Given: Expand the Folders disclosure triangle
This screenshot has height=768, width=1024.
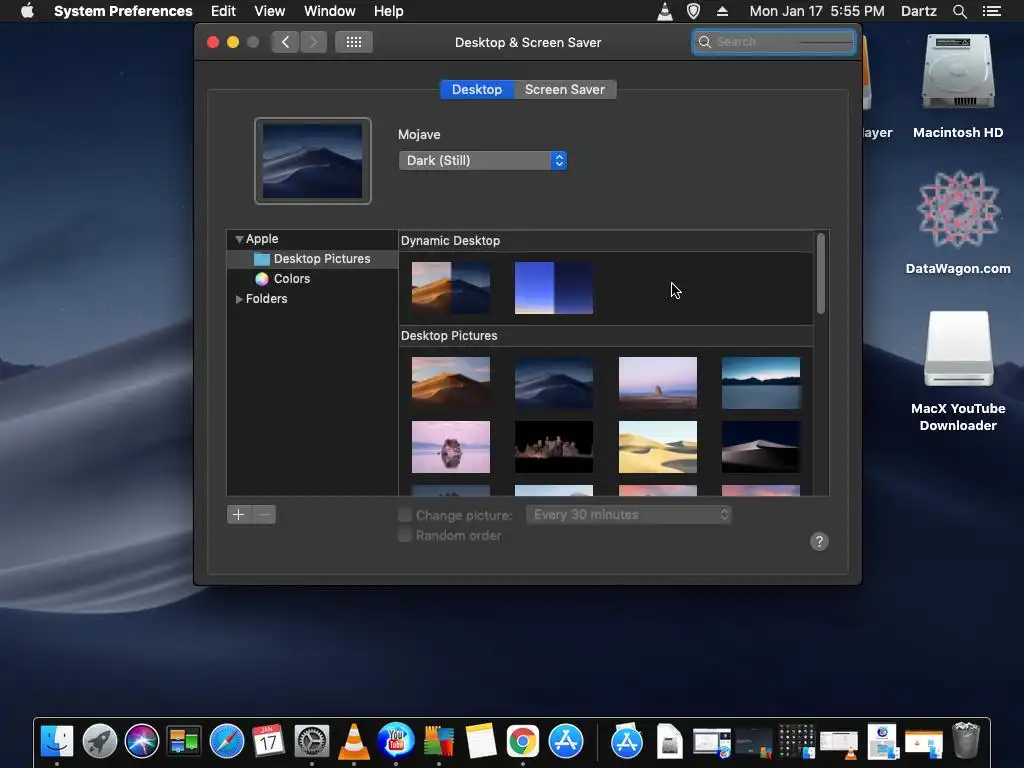Looking at the screenshot, I should tap(239, 299).
